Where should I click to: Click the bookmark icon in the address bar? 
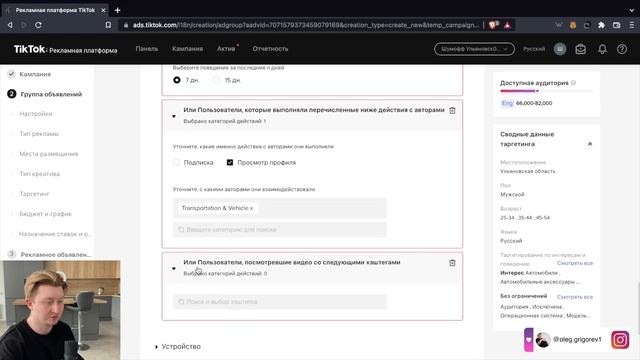click(x=108, y=25)
